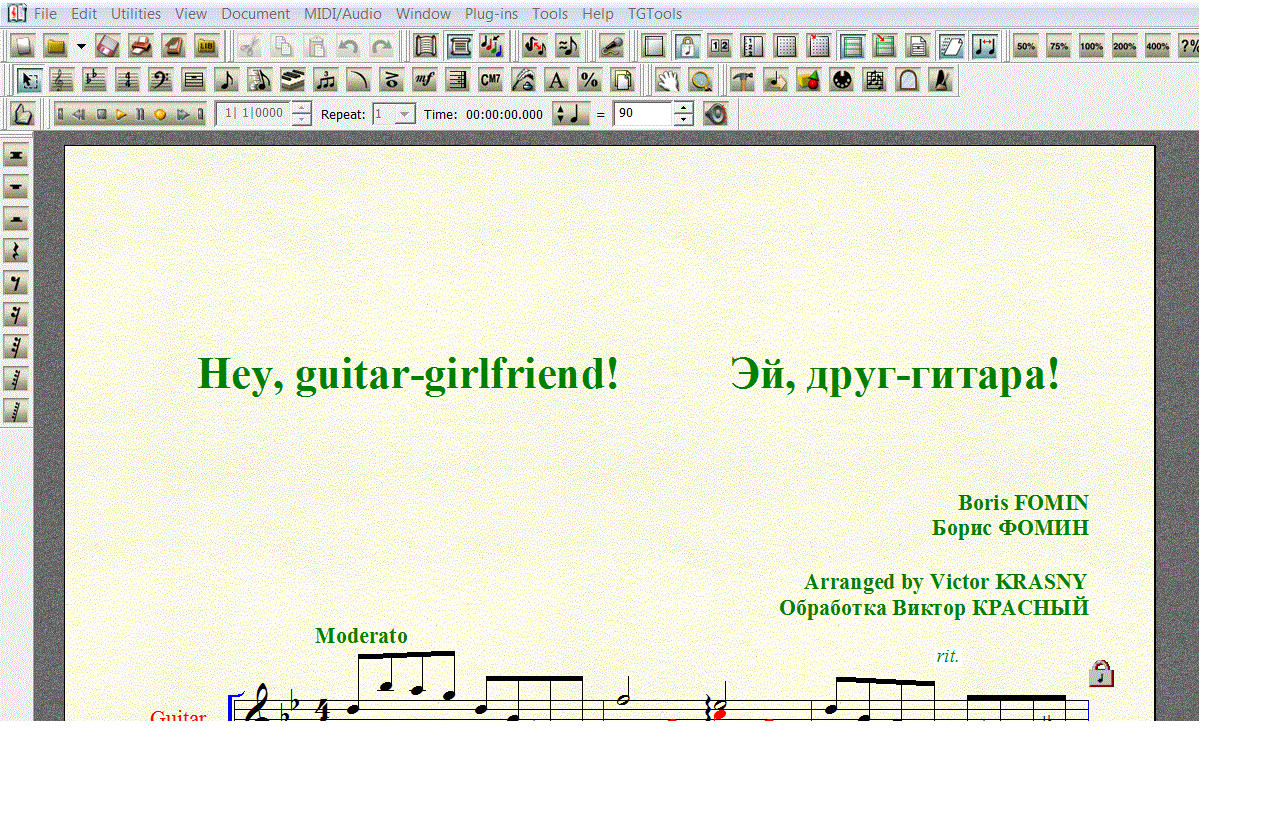Select the Articulation tool
Image resolution: width=1274 pixels, height=817 pixels.
(392, 80)
